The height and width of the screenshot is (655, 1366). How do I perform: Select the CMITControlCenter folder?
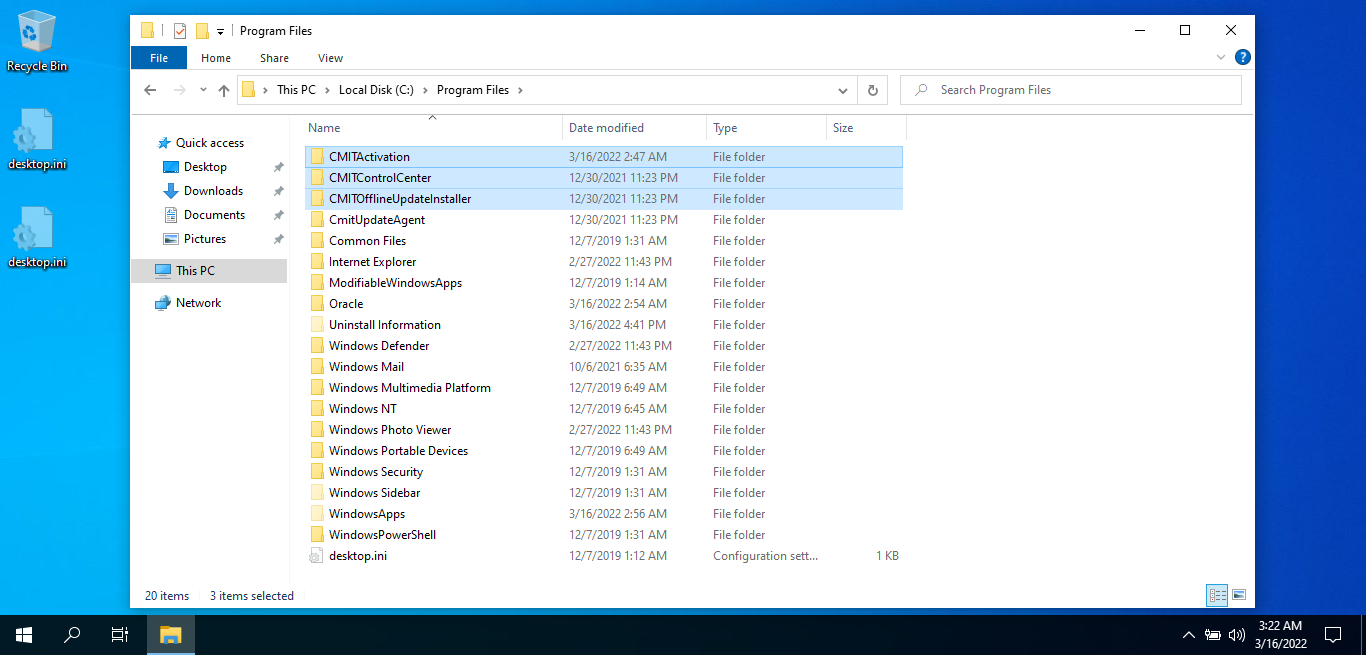[603, 178]
